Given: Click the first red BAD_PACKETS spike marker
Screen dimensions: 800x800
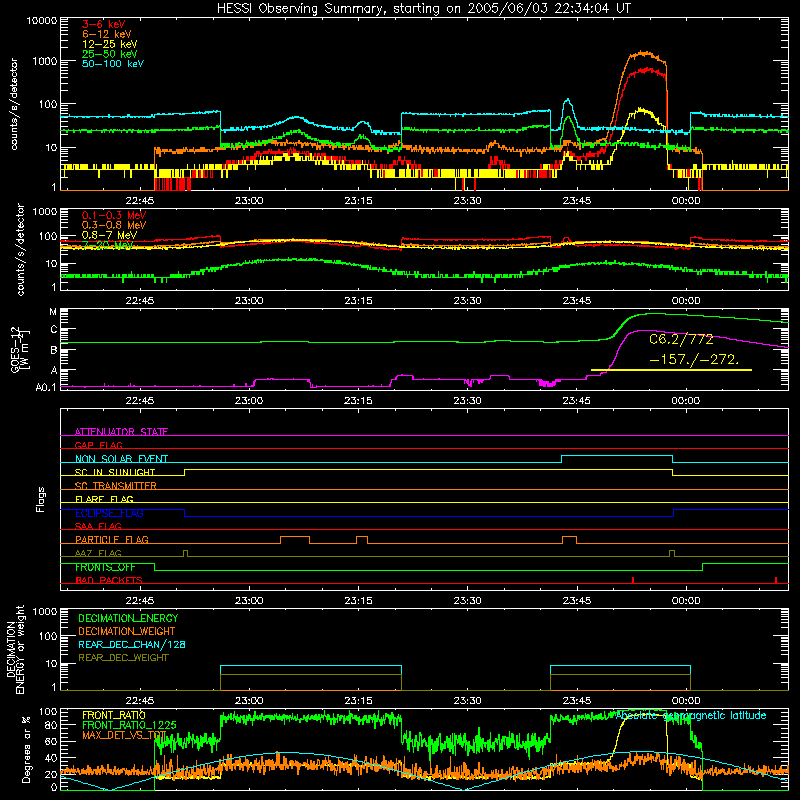Looking at the screenshot, I should coord(633,580).
